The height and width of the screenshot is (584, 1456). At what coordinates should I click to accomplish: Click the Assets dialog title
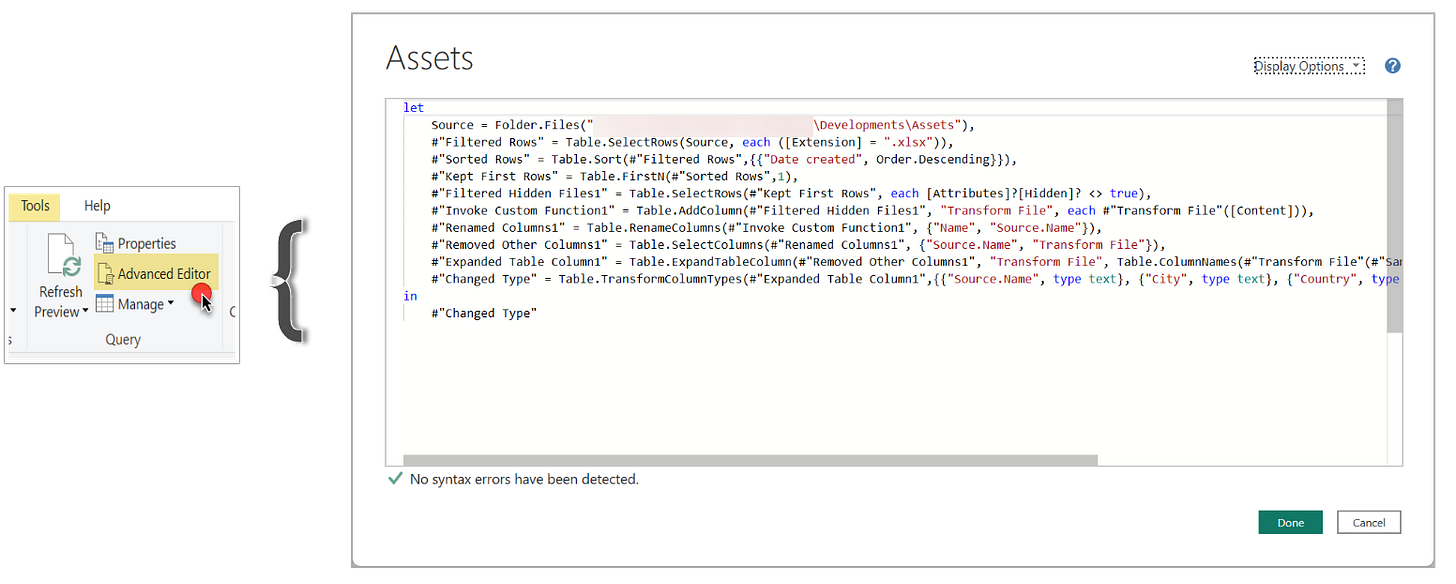[x=430, y=58]
